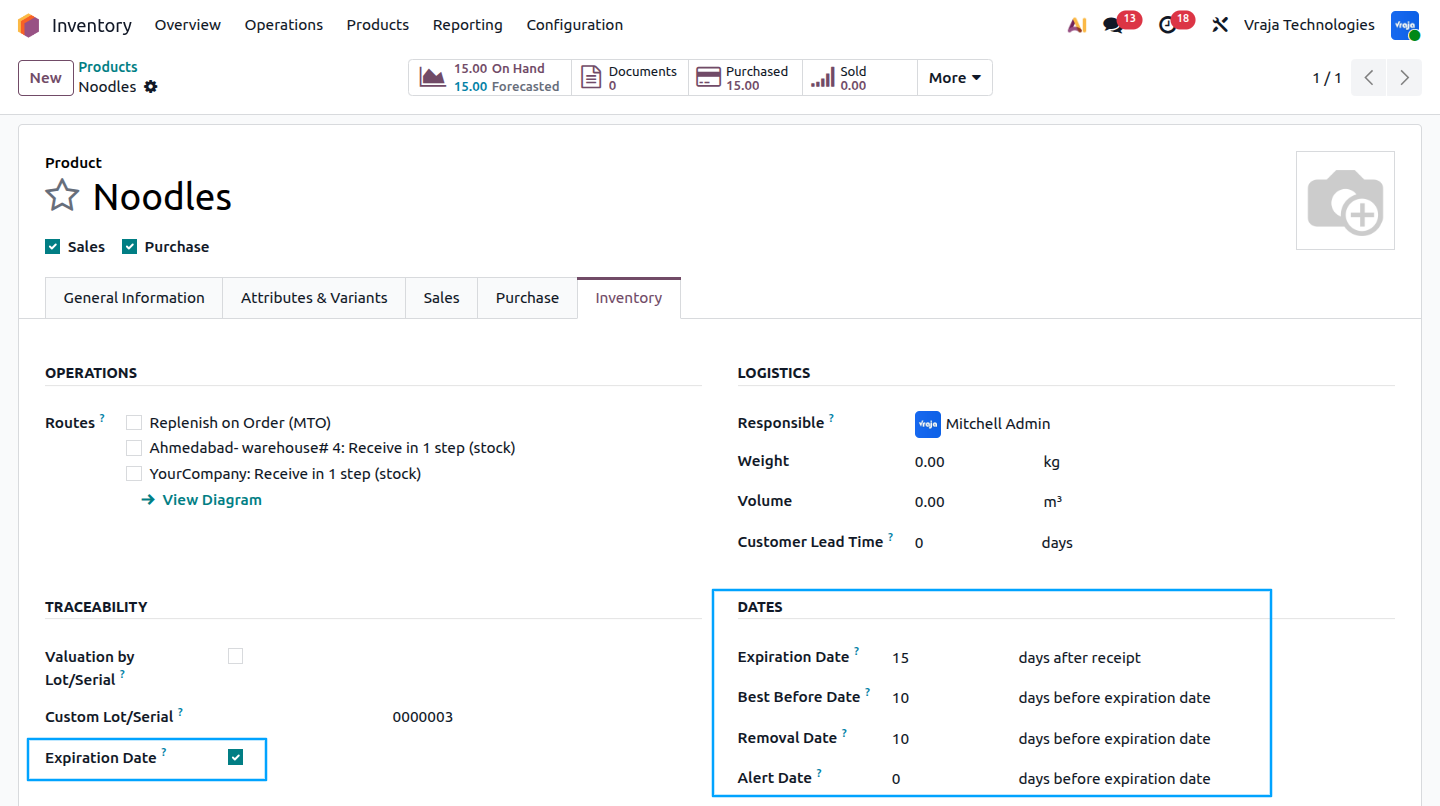The image size is (1440, 806).
Task: Open the Documents stat button
Action: 630,78
